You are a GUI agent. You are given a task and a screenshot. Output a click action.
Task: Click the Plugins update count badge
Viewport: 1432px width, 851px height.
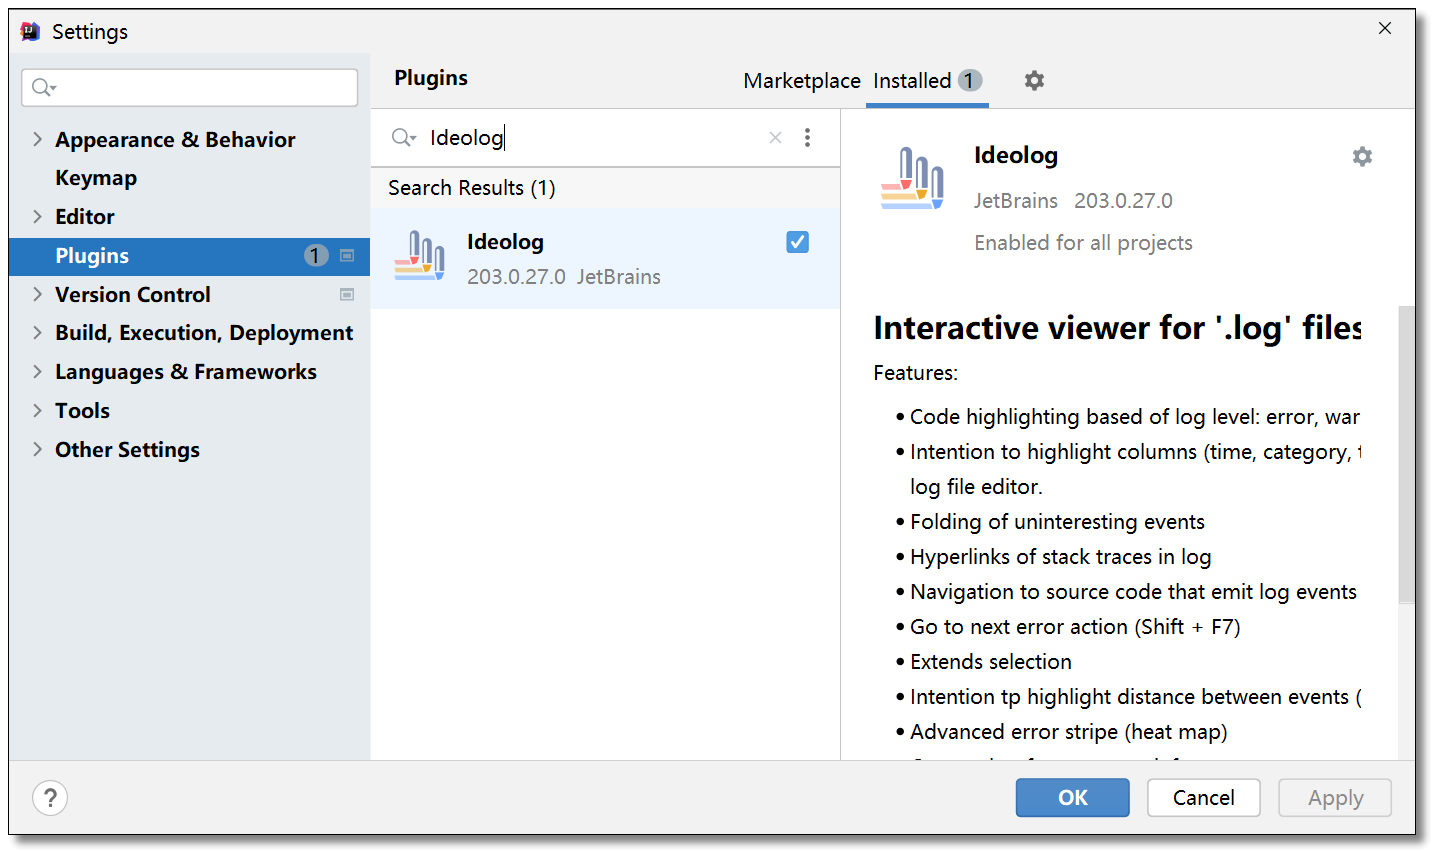tap(316, 256)
